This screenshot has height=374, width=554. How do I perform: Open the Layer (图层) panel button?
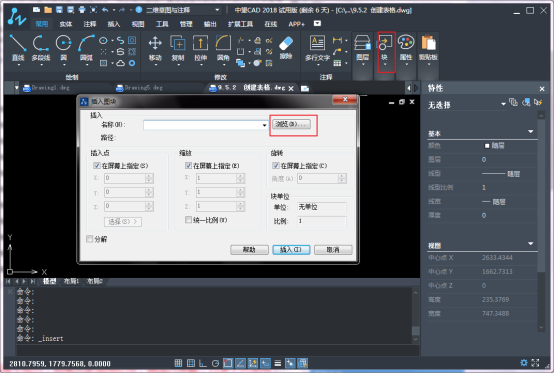(x=363, y=48)
